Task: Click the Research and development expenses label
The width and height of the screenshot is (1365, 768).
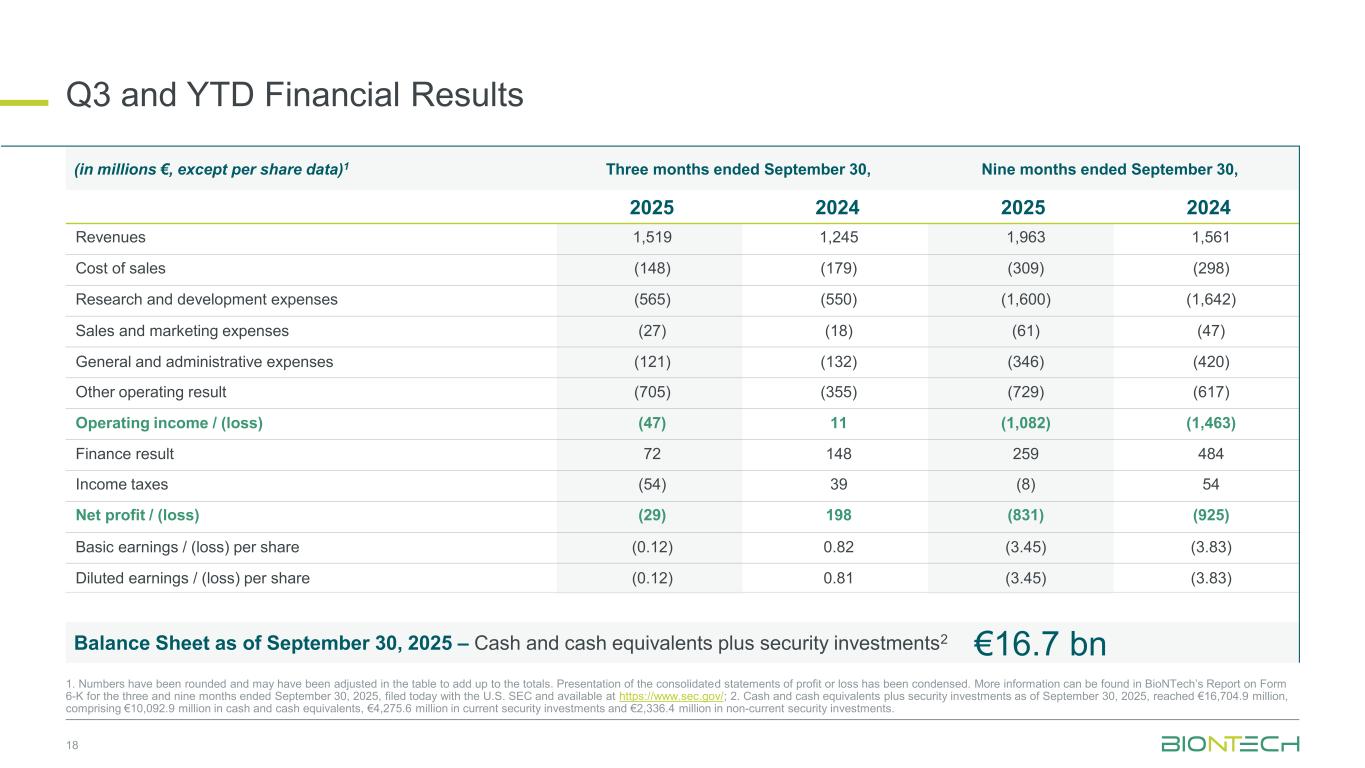Action: 206,300
